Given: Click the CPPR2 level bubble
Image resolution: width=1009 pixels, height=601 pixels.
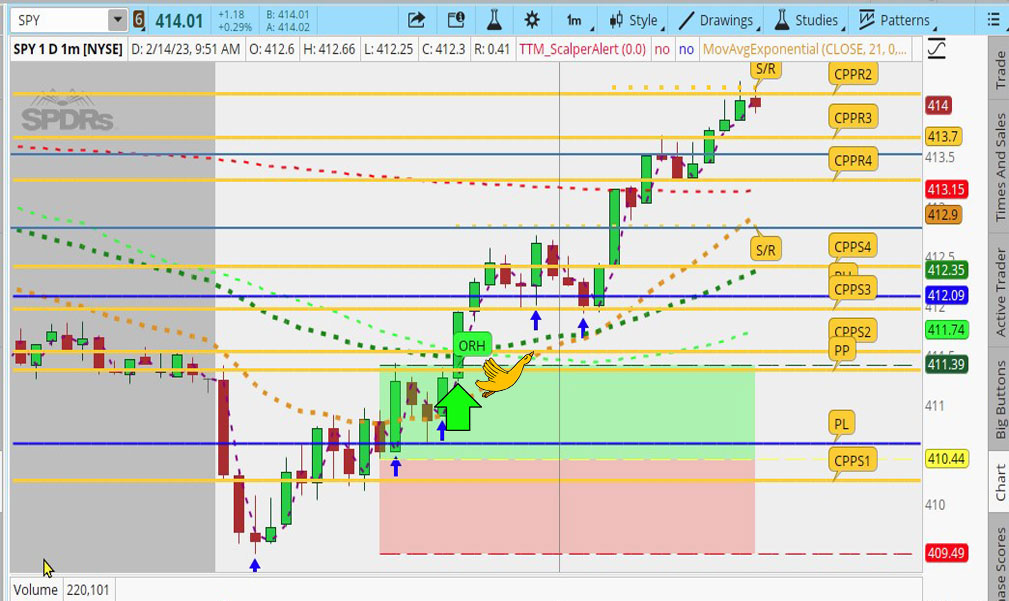Looking at the screenshot, I should point(853,75).
